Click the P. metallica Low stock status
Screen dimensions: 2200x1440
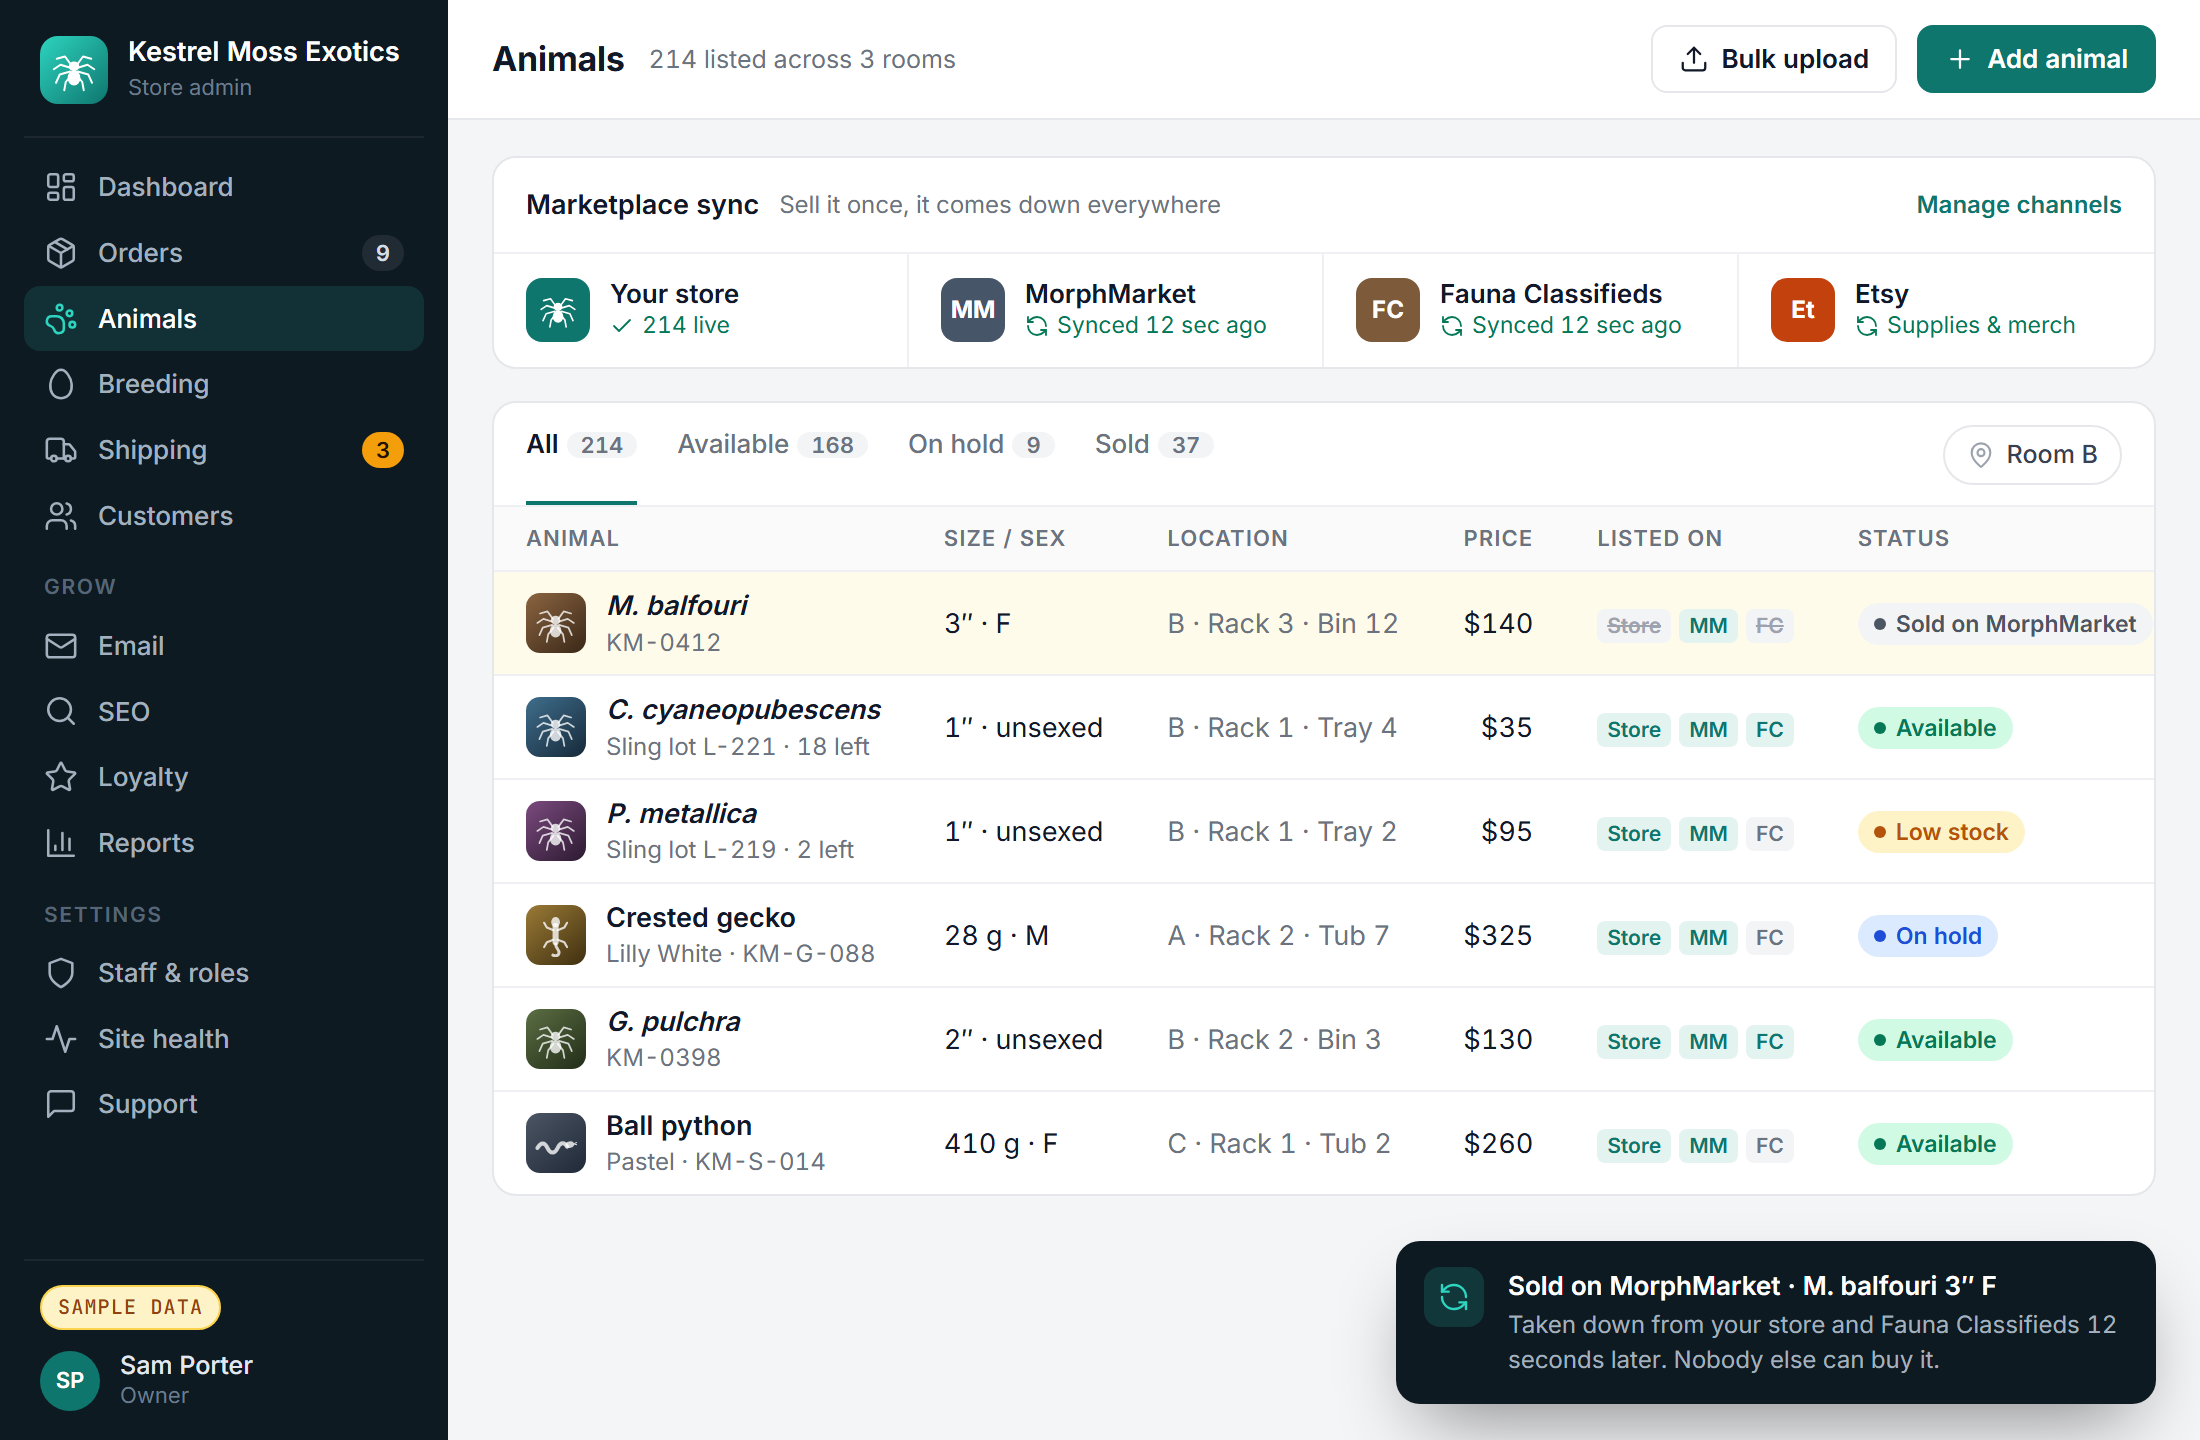pos(1941,832)
